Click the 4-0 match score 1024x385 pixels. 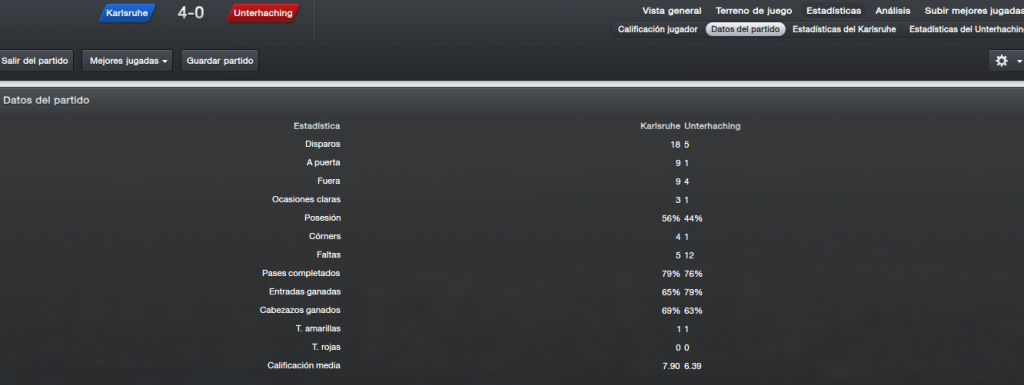point(191,12)
